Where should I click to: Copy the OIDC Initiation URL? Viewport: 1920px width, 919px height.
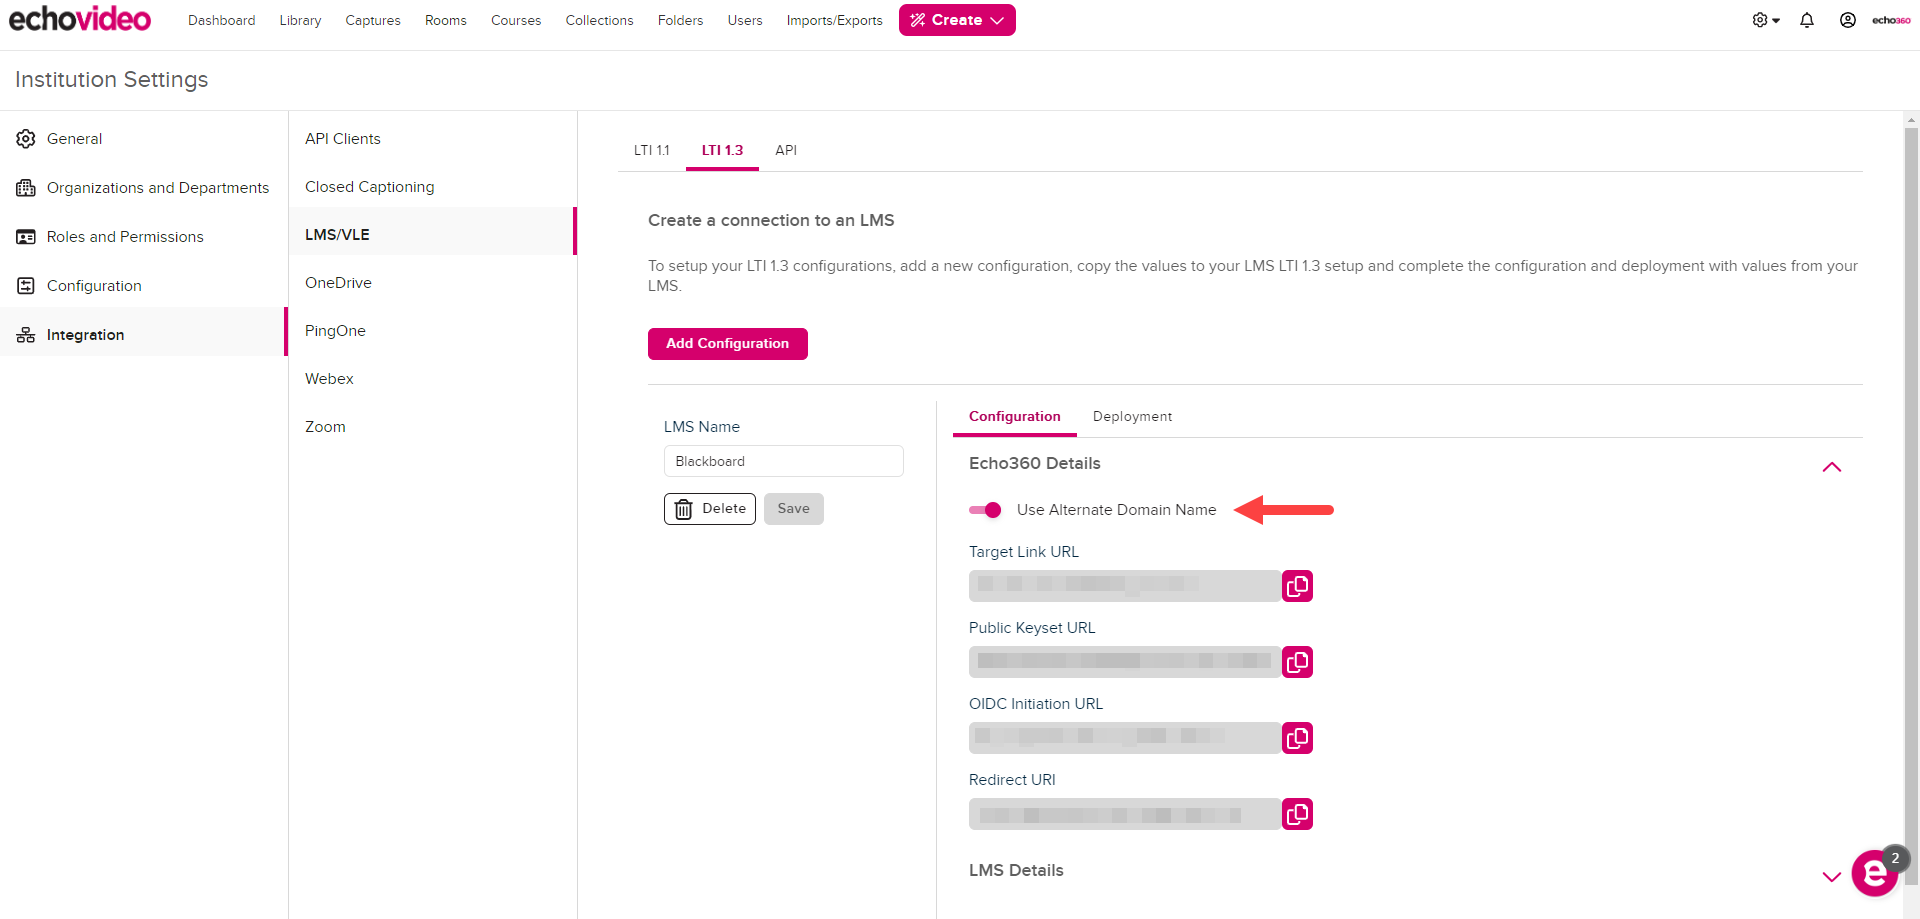click(1297, 738)
